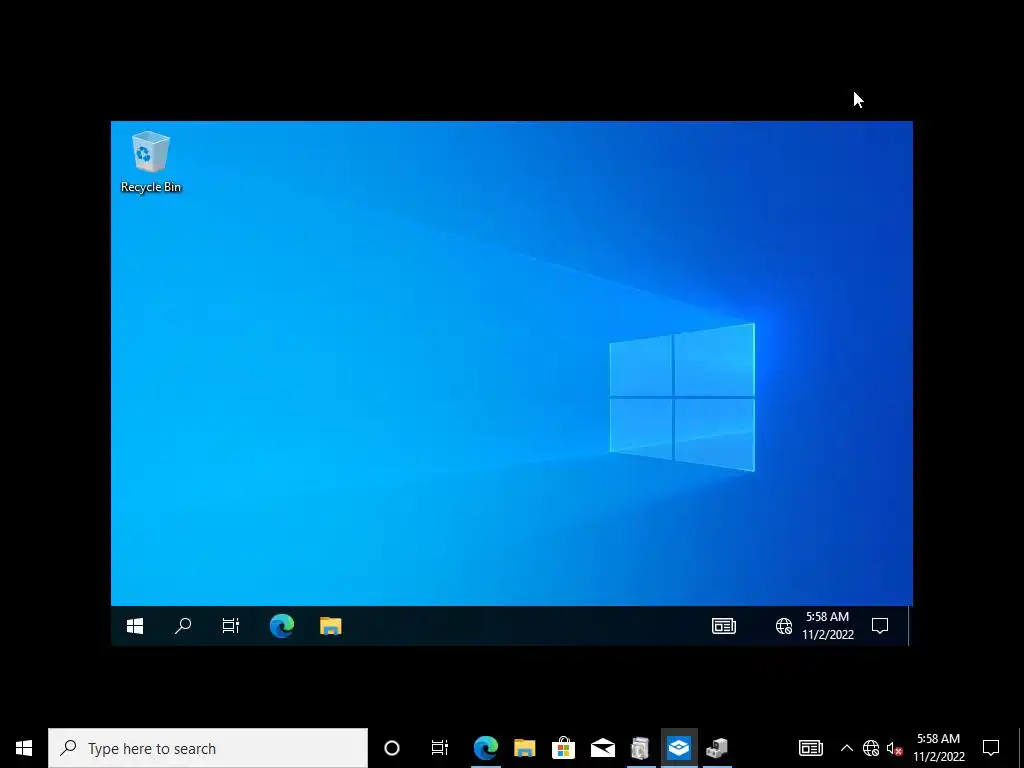Click the host muted speaker volume icon
The height and width of the screenshot is (768, 1024).
(895, 748)
